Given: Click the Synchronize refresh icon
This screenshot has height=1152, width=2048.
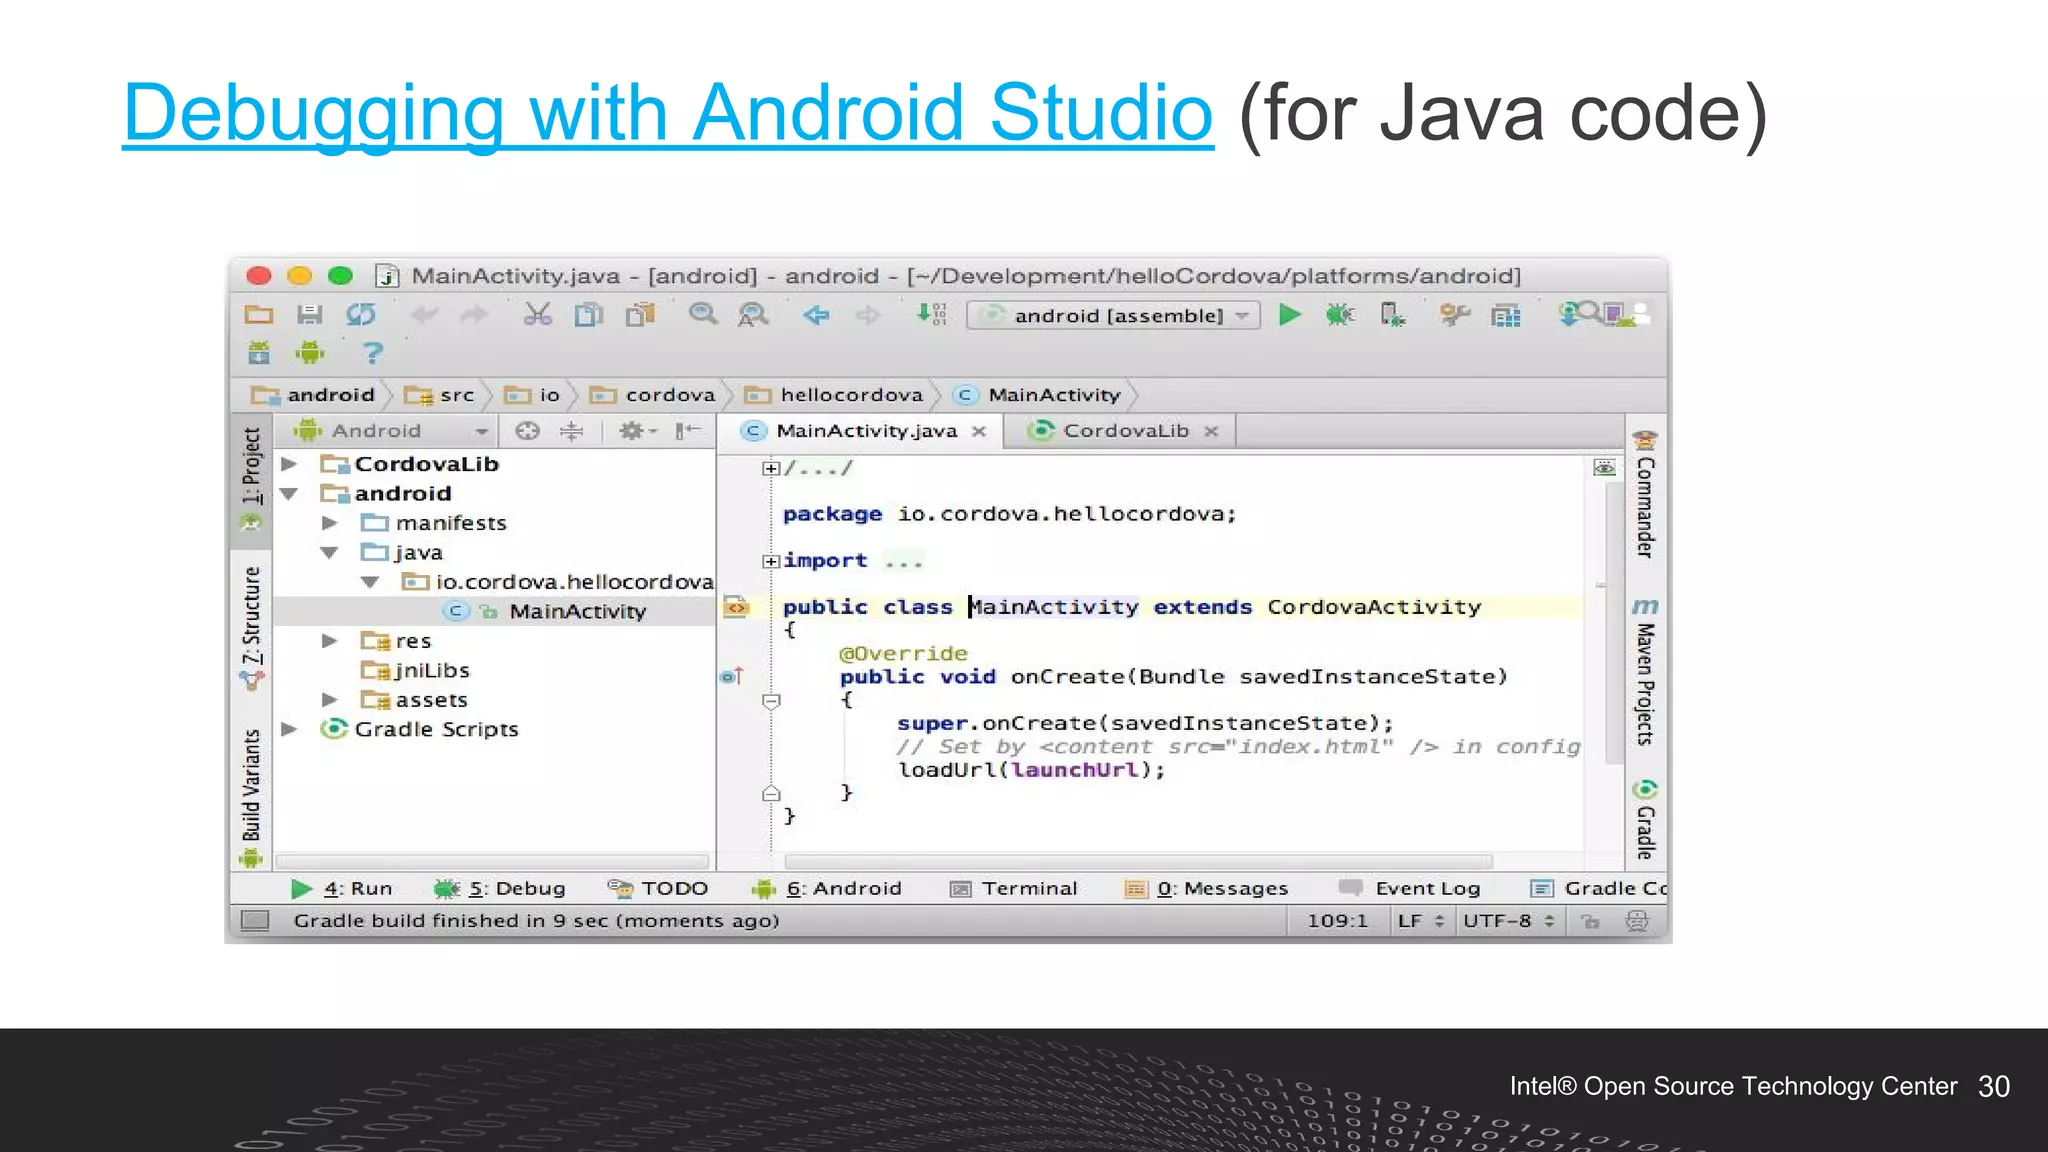Looking at the screenshot, I should point(361,315).
